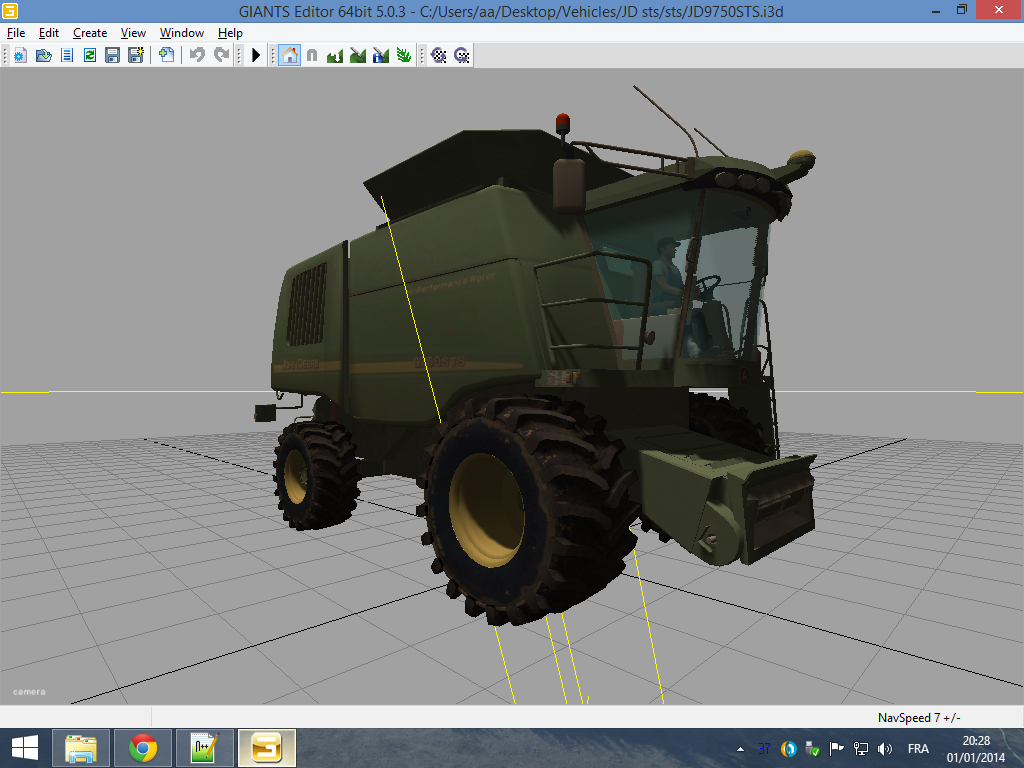Screen dimensions: 1024x768
Task: Undo the last action
Action: click(x=197, y=56)
